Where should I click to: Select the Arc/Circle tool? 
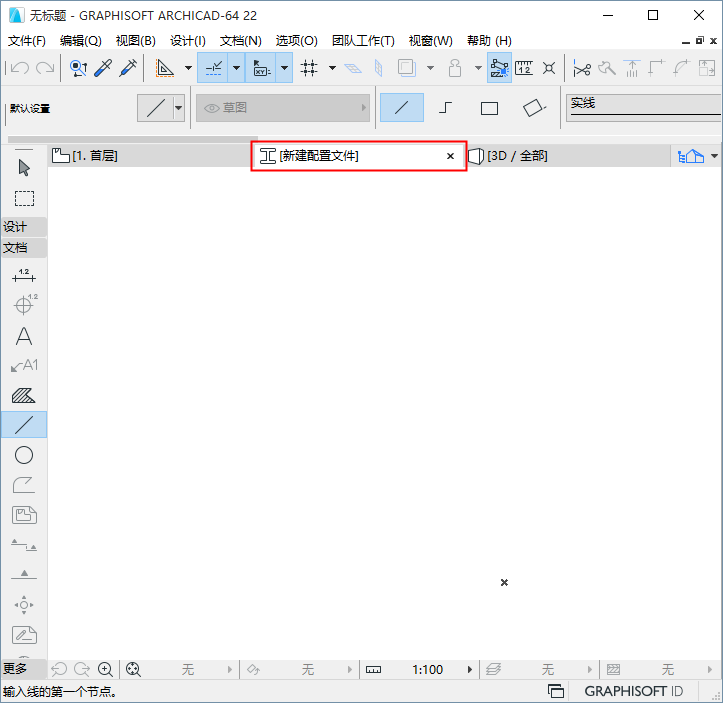(24, 455)
